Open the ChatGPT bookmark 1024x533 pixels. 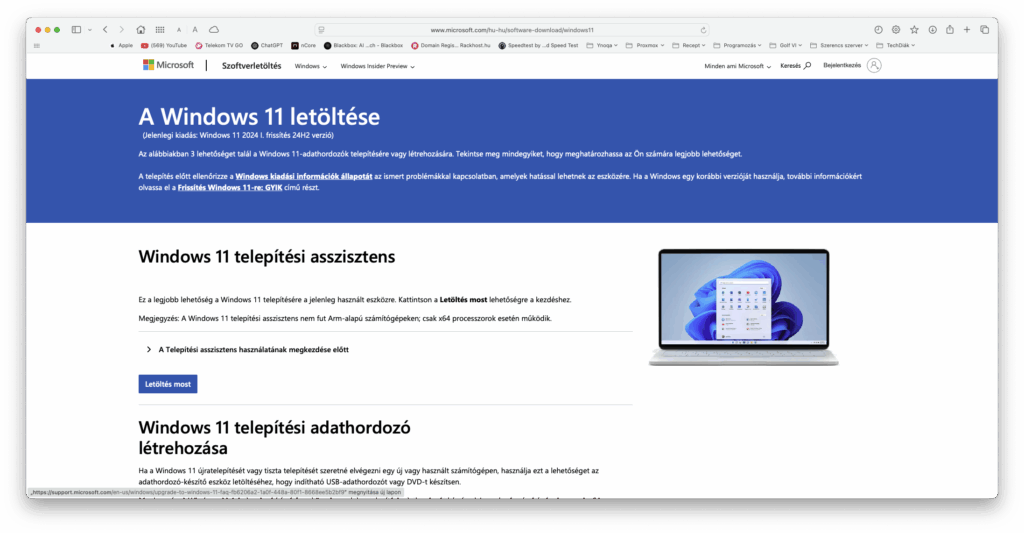(267, 46)
